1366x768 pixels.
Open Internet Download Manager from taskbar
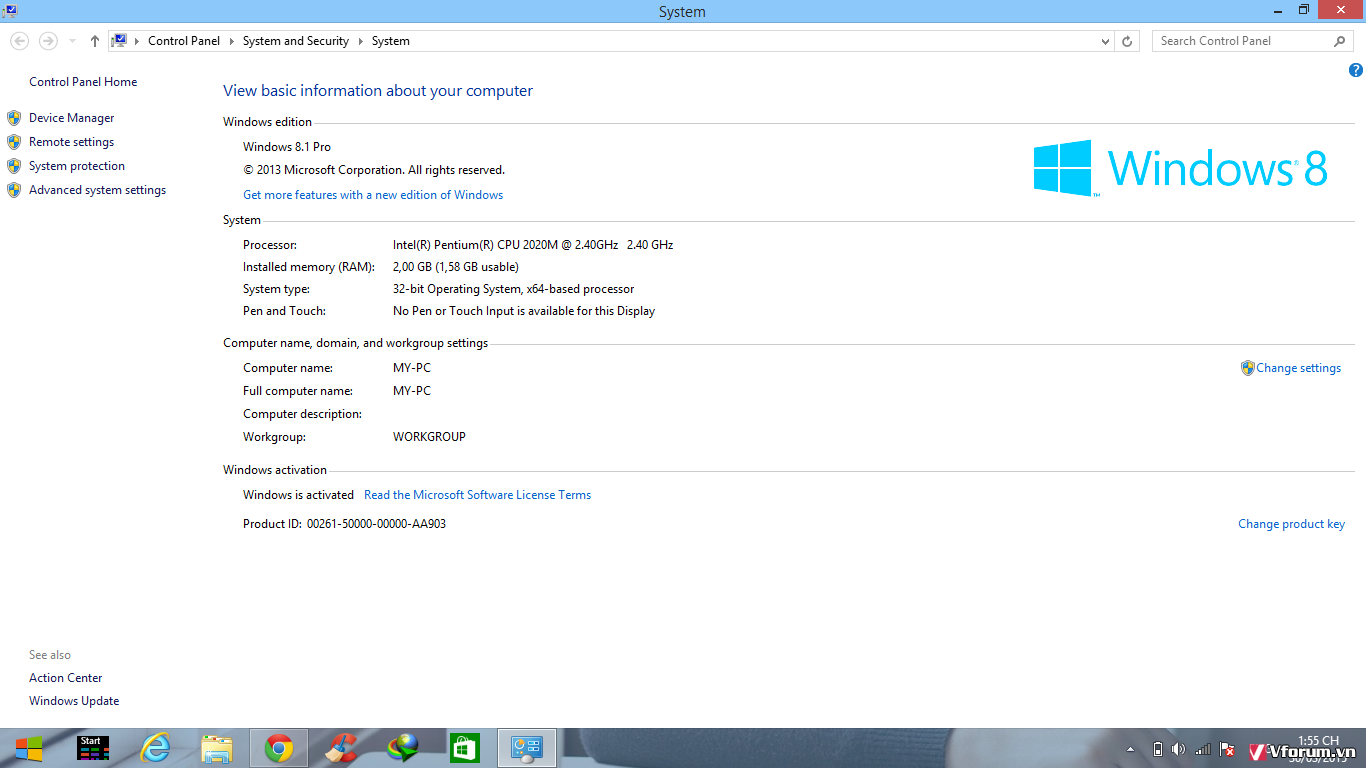(x=403, y=748)
